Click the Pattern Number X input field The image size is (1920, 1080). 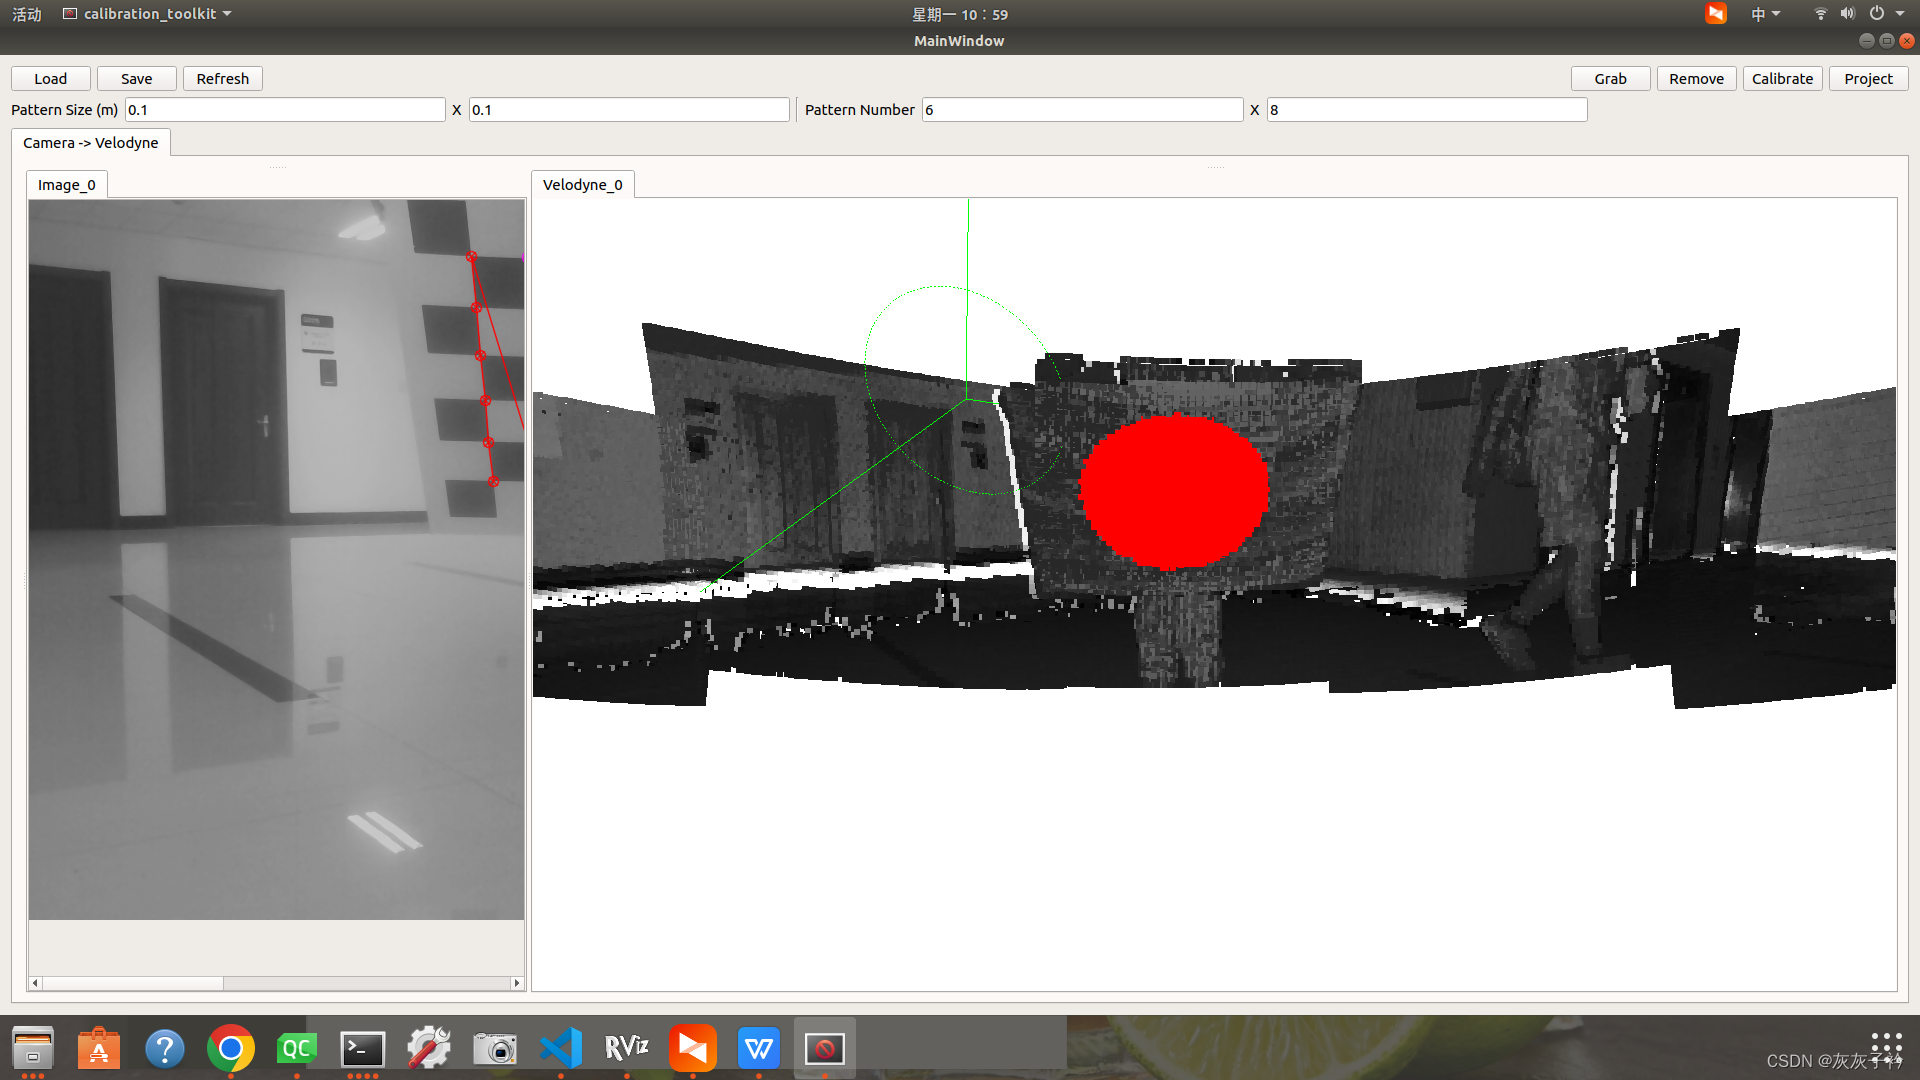click(x=1425, y=109)
